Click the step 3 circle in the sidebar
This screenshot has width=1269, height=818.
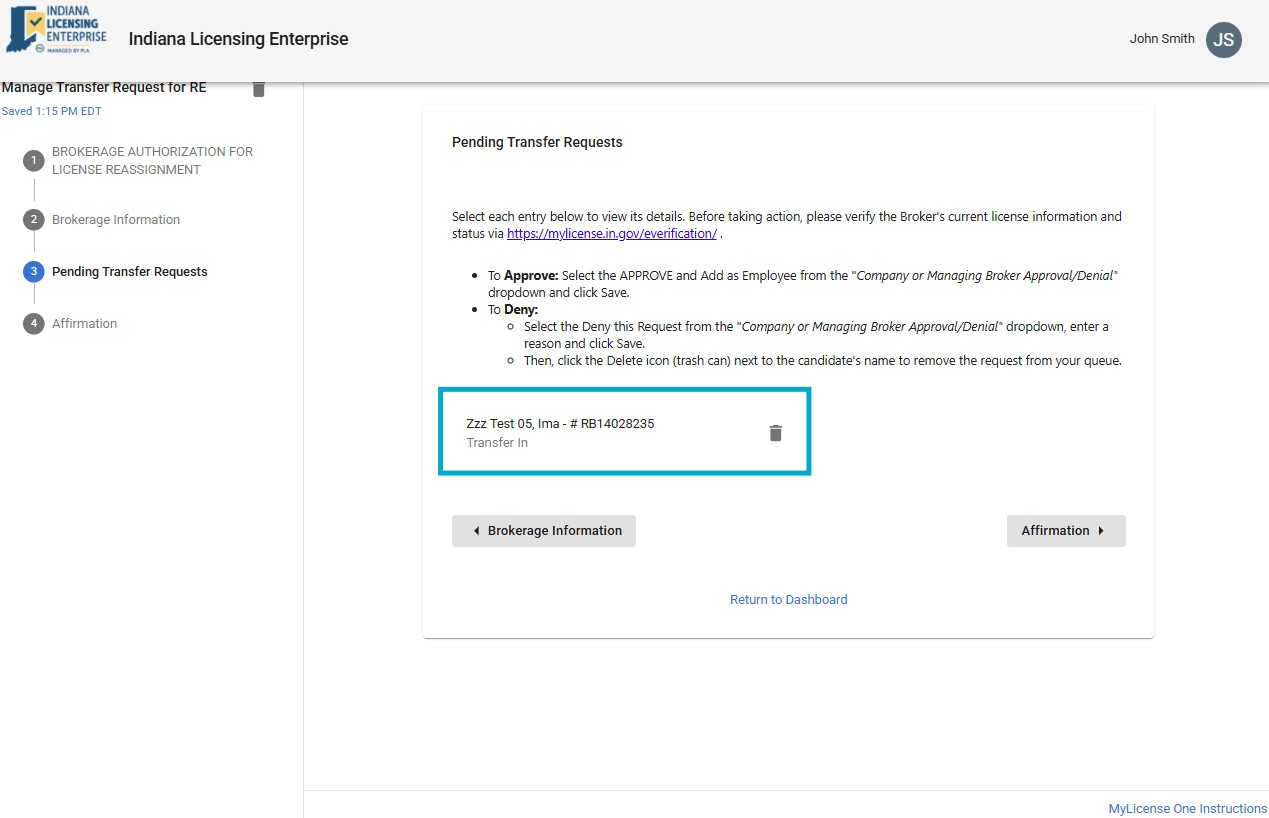34,272
